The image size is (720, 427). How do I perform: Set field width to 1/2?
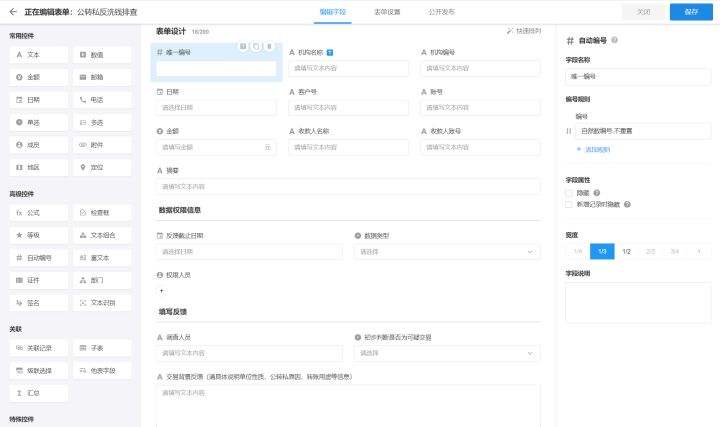(x=626, y=251)
